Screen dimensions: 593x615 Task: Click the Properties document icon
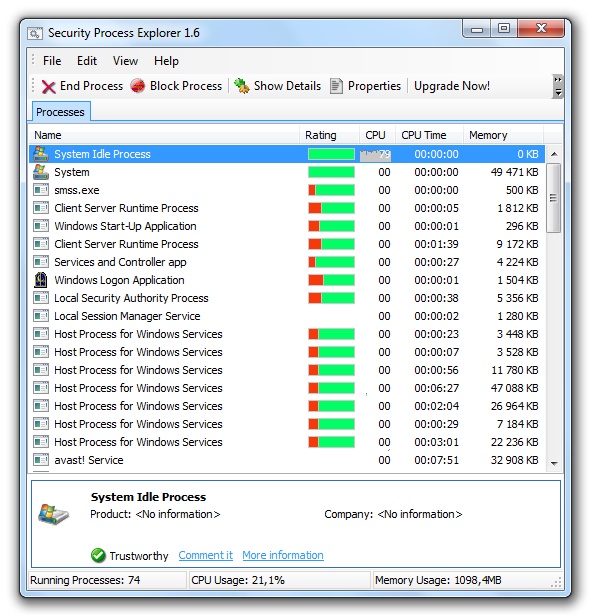pyautogui.click(x=336, y=86)
